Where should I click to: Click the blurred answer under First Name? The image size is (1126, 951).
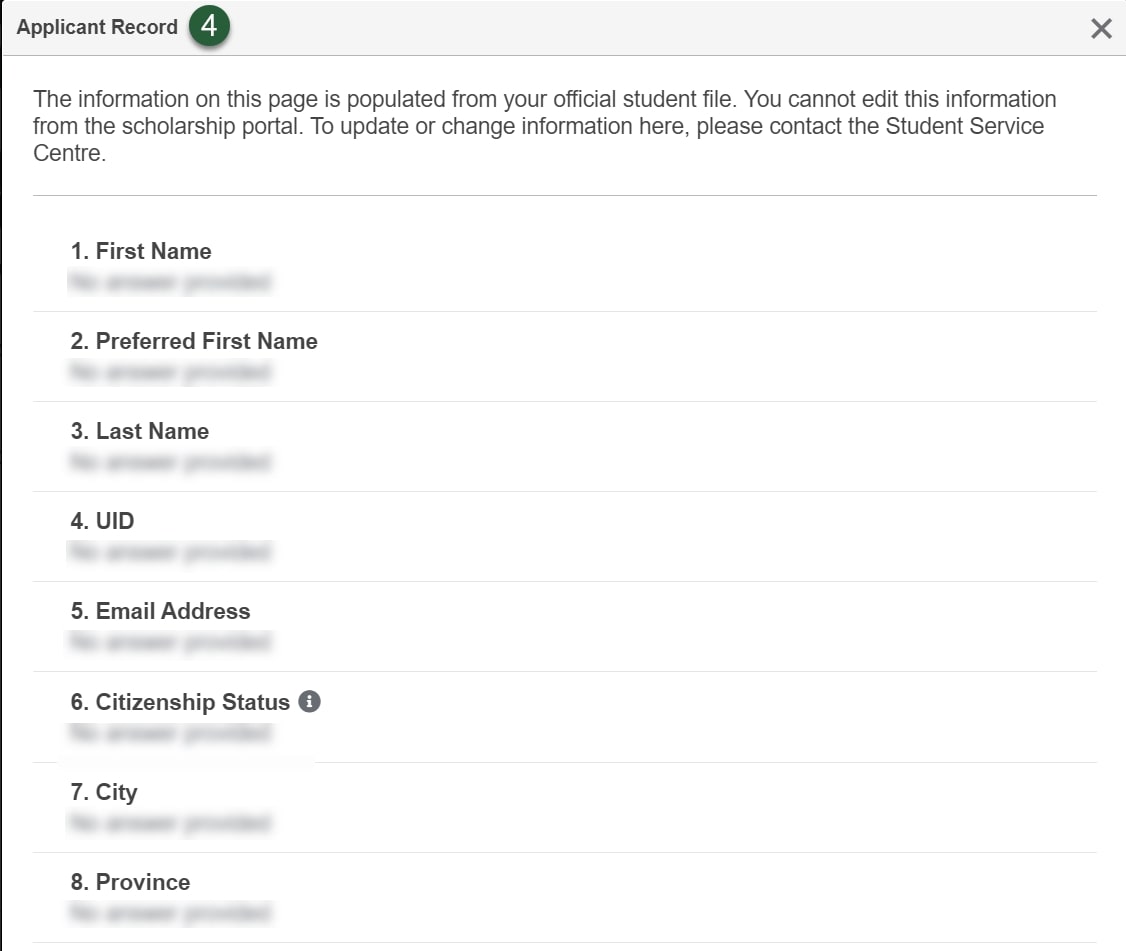click(x=170, y=282)
